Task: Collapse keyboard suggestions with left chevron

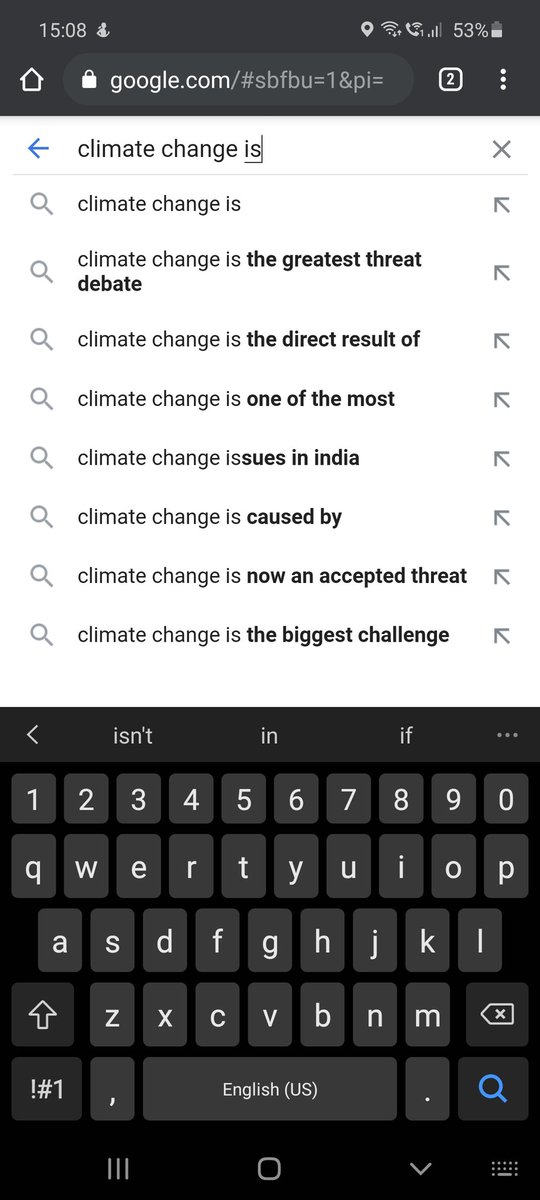Action: tap(32, 735)
